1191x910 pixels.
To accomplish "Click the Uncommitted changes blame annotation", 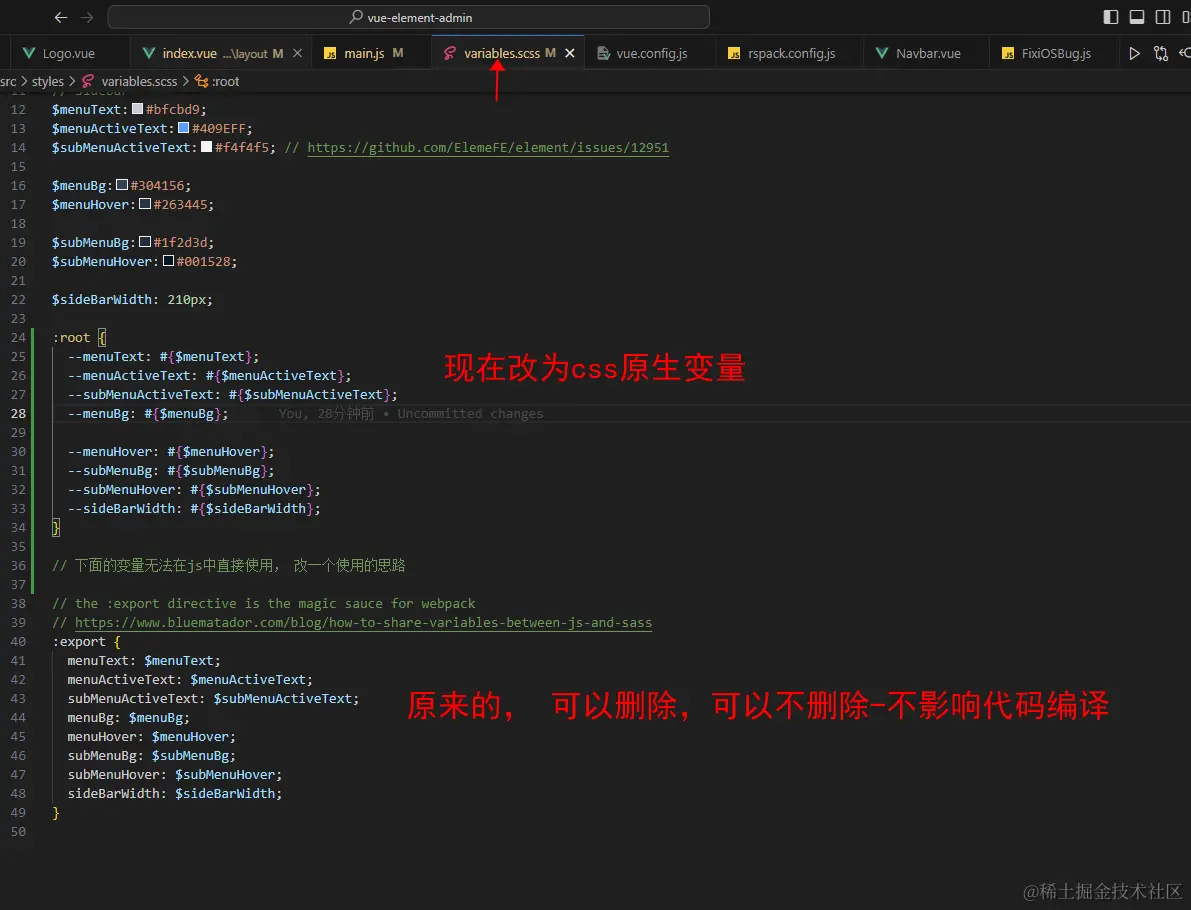I will click(410, 413).
